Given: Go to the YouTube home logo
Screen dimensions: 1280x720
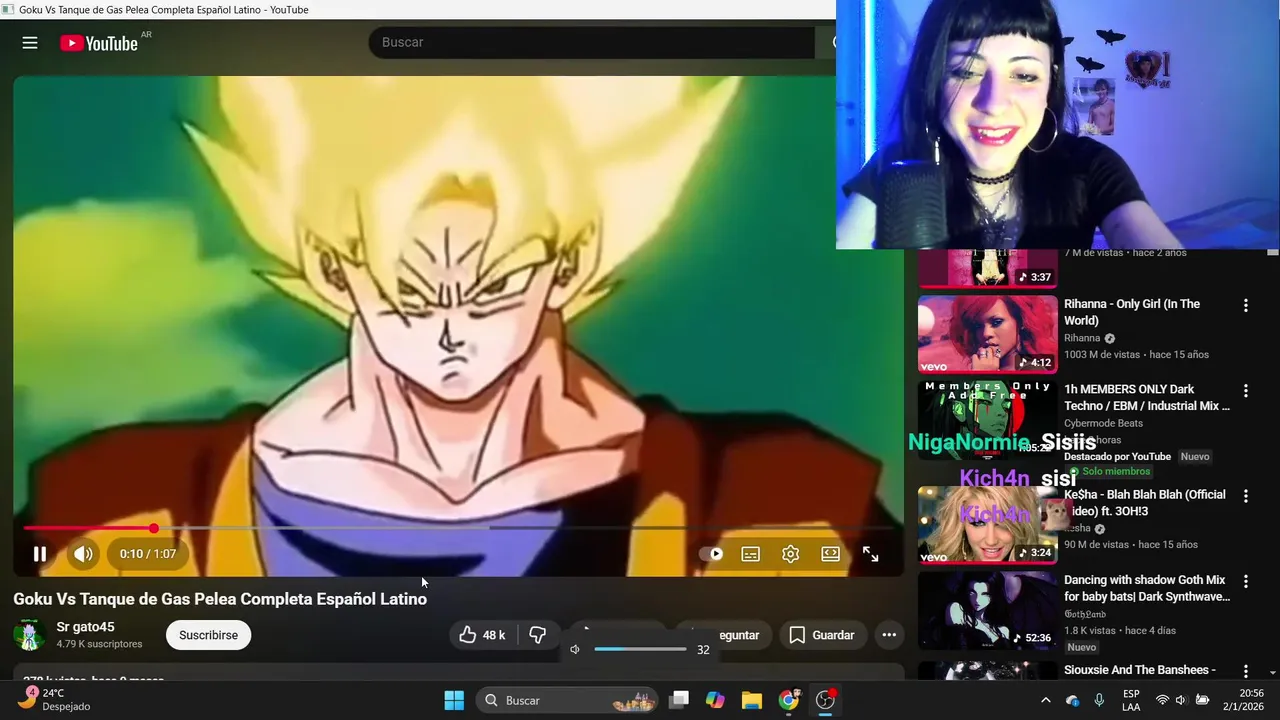Looking at the screenshot, I should pyautogui.click(x=99, y=43).
